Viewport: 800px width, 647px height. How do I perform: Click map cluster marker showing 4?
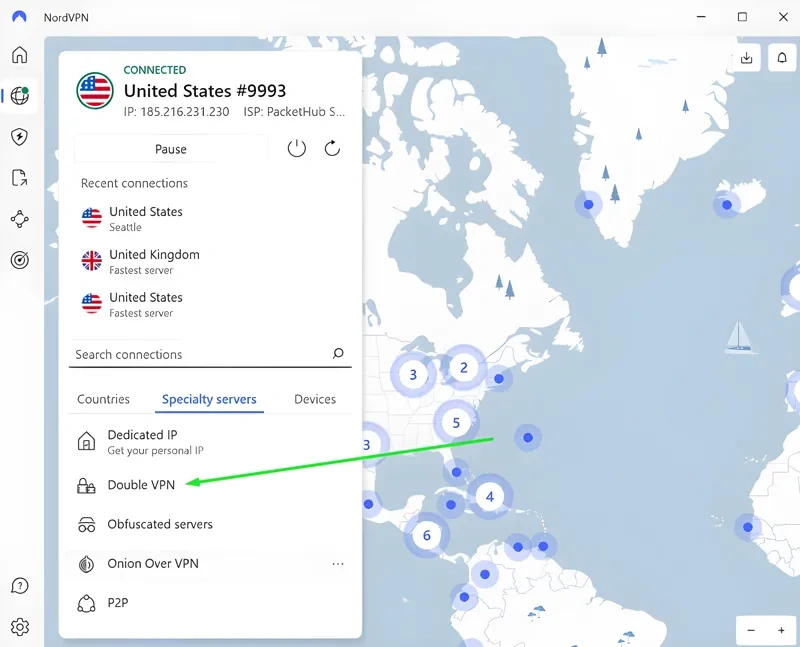pyautogui.click(x=490, y=496)
